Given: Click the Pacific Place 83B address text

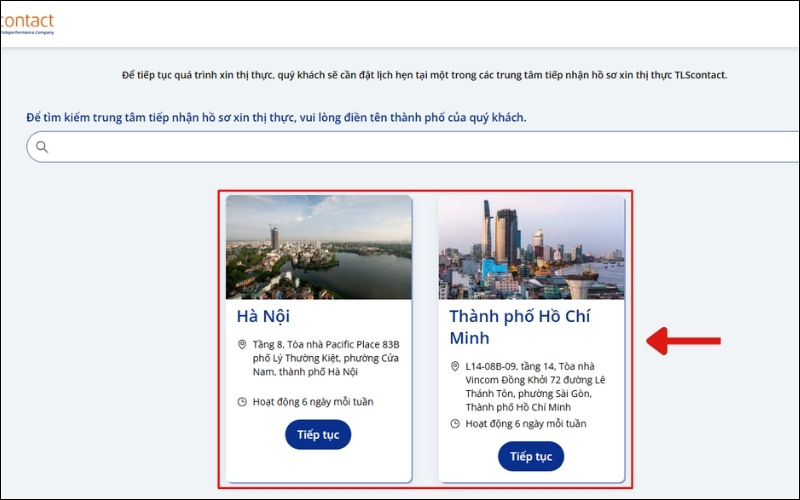Looking at the screenshot, I should (x=326, y=358).
